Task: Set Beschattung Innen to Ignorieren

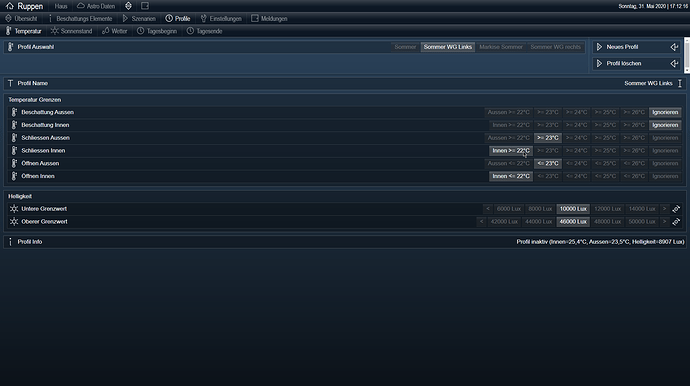Action: pyautogui.click(x=665, y=125)
